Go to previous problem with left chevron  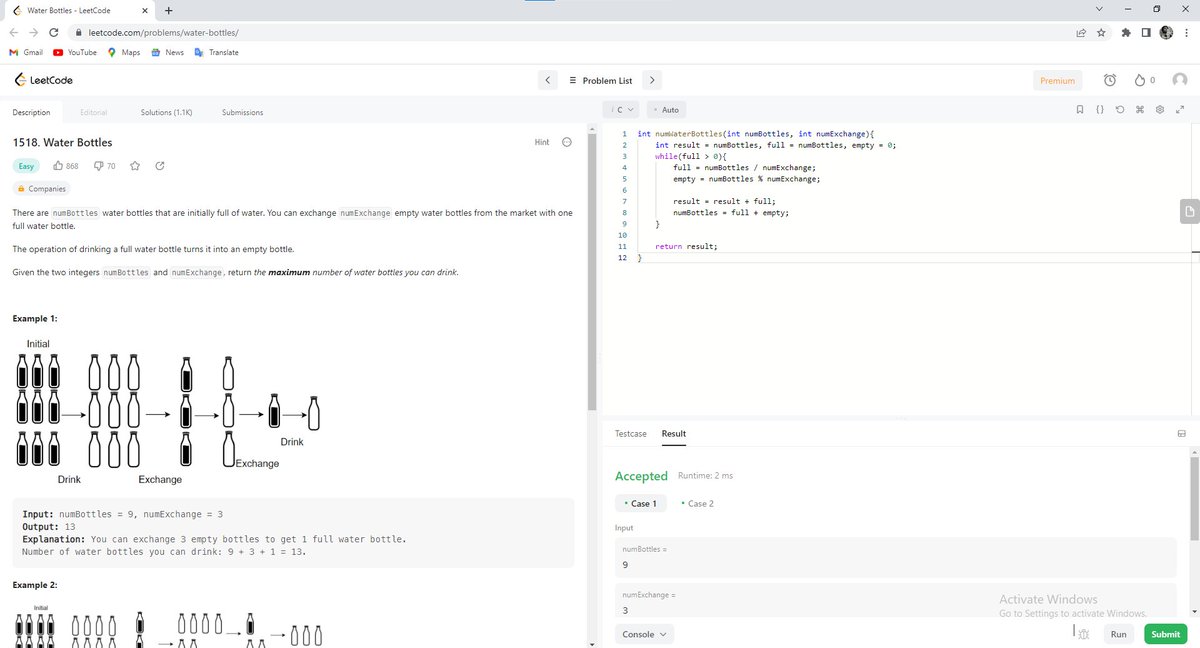pyautogui.click(x=548, y=80)
